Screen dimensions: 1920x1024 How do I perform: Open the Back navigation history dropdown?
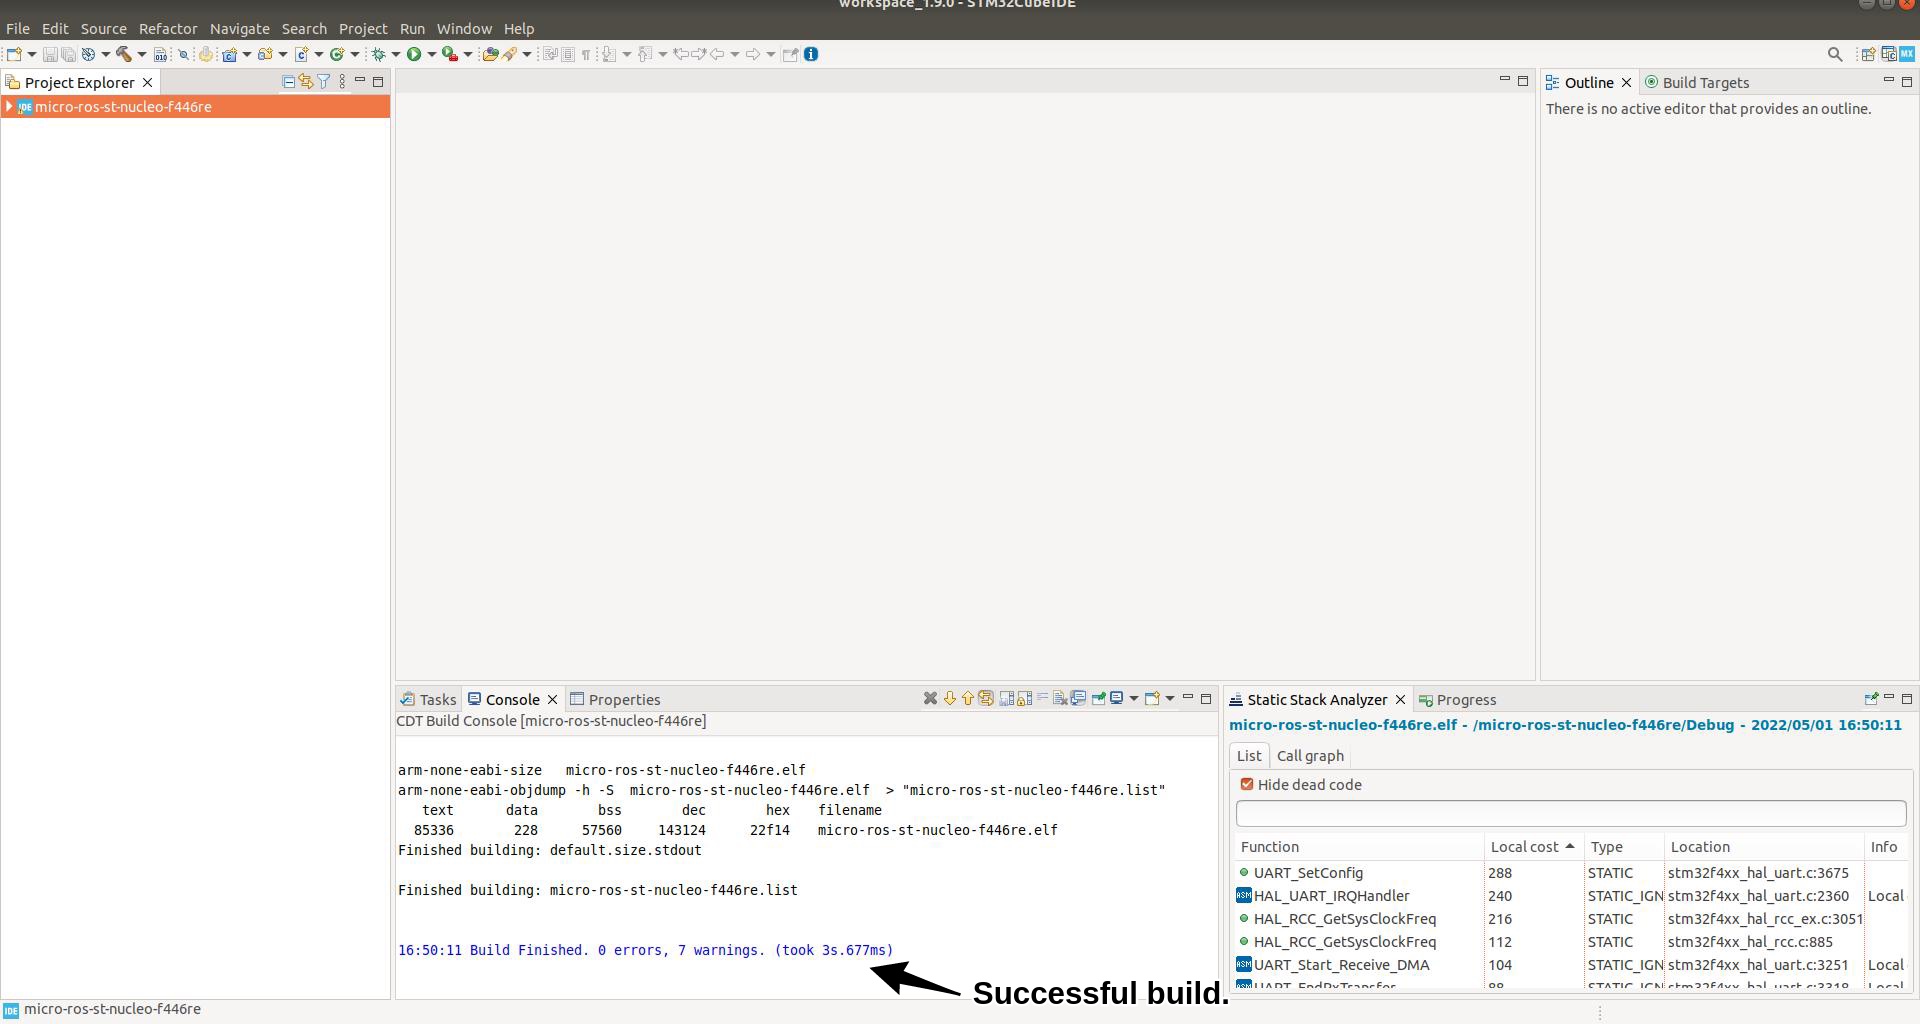[734, 55]
